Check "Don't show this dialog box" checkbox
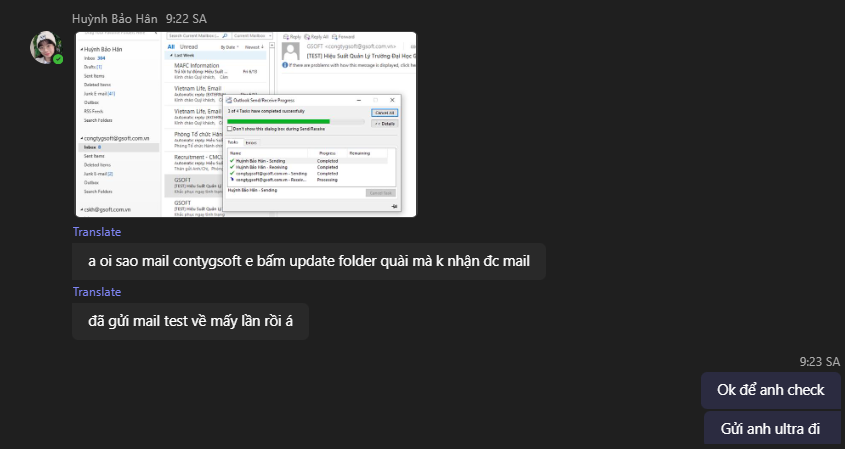Screen dimensions: 845x449 point(230,129)
